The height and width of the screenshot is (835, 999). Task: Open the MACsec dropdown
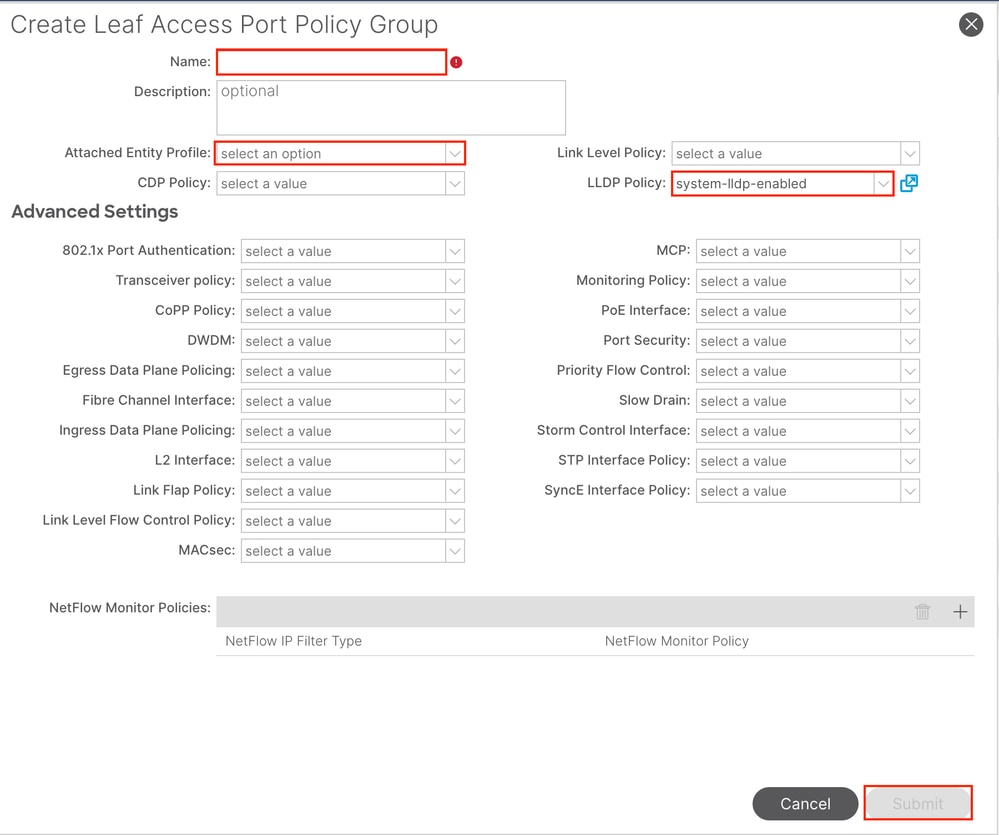click(352, 551)
